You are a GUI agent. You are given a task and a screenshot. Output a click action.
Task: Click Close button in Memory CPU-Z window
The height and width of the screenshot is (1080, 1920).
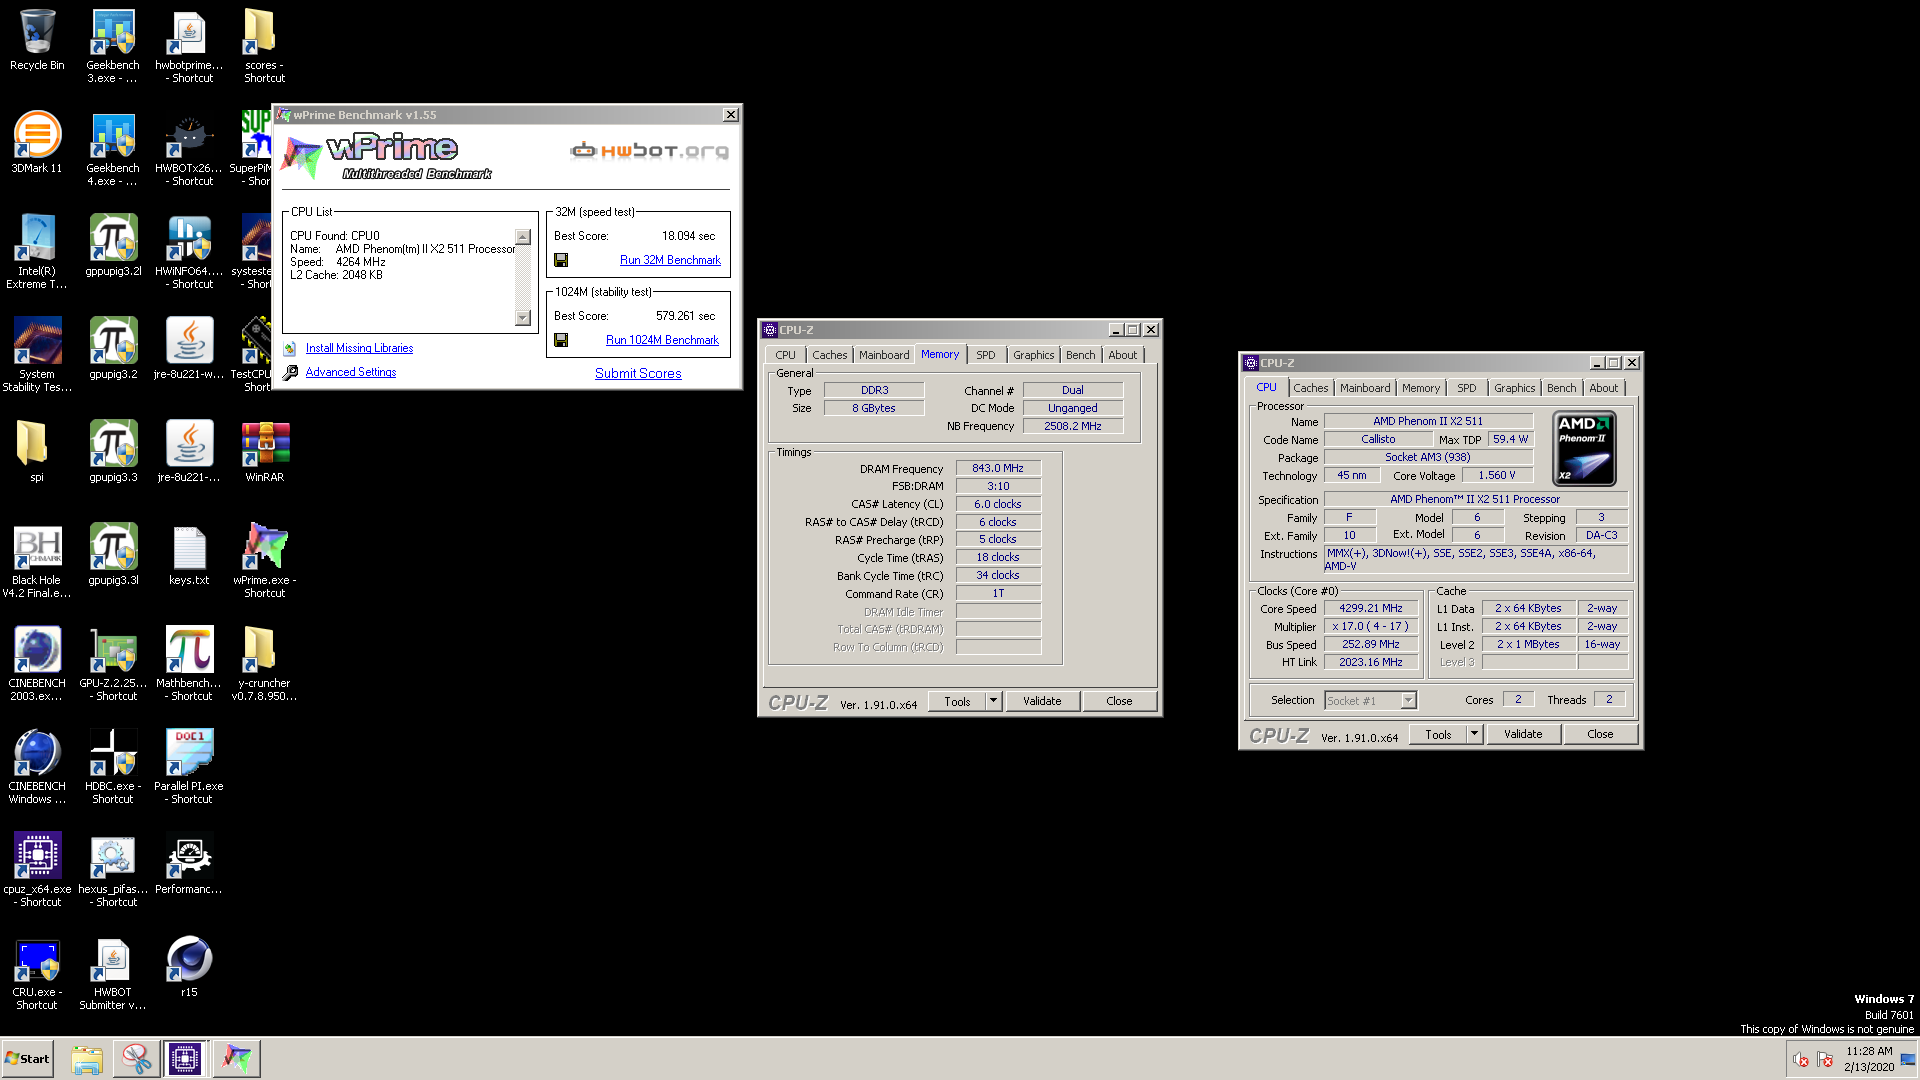(1119, 701)
